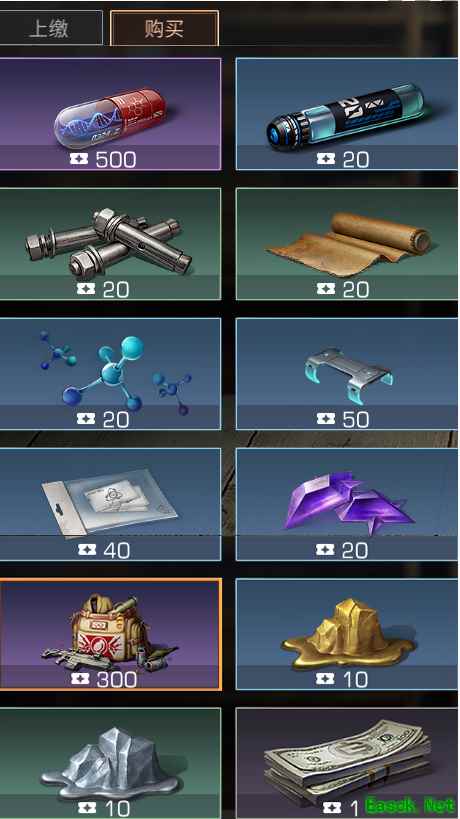Choose the blue energy tube item
The width and height of the screenshot is (460, 819).
(347, 114)
